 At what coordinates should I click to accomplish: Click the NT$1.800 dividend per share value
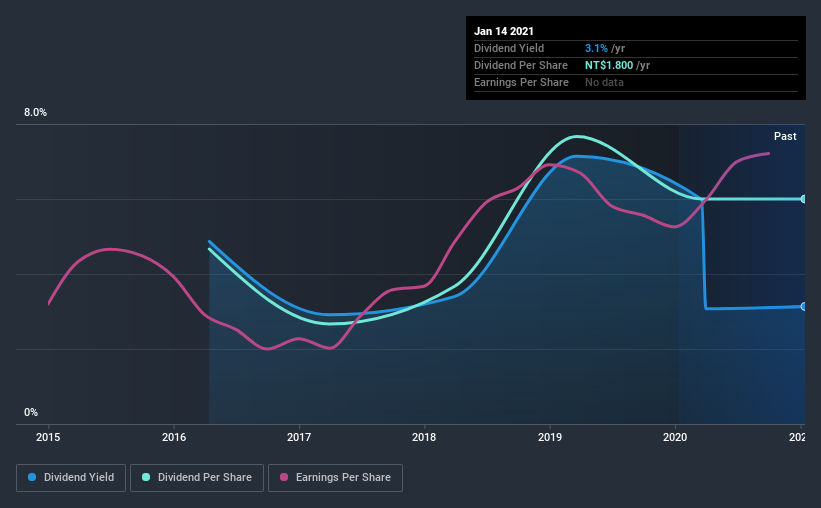tap(609, 65)
